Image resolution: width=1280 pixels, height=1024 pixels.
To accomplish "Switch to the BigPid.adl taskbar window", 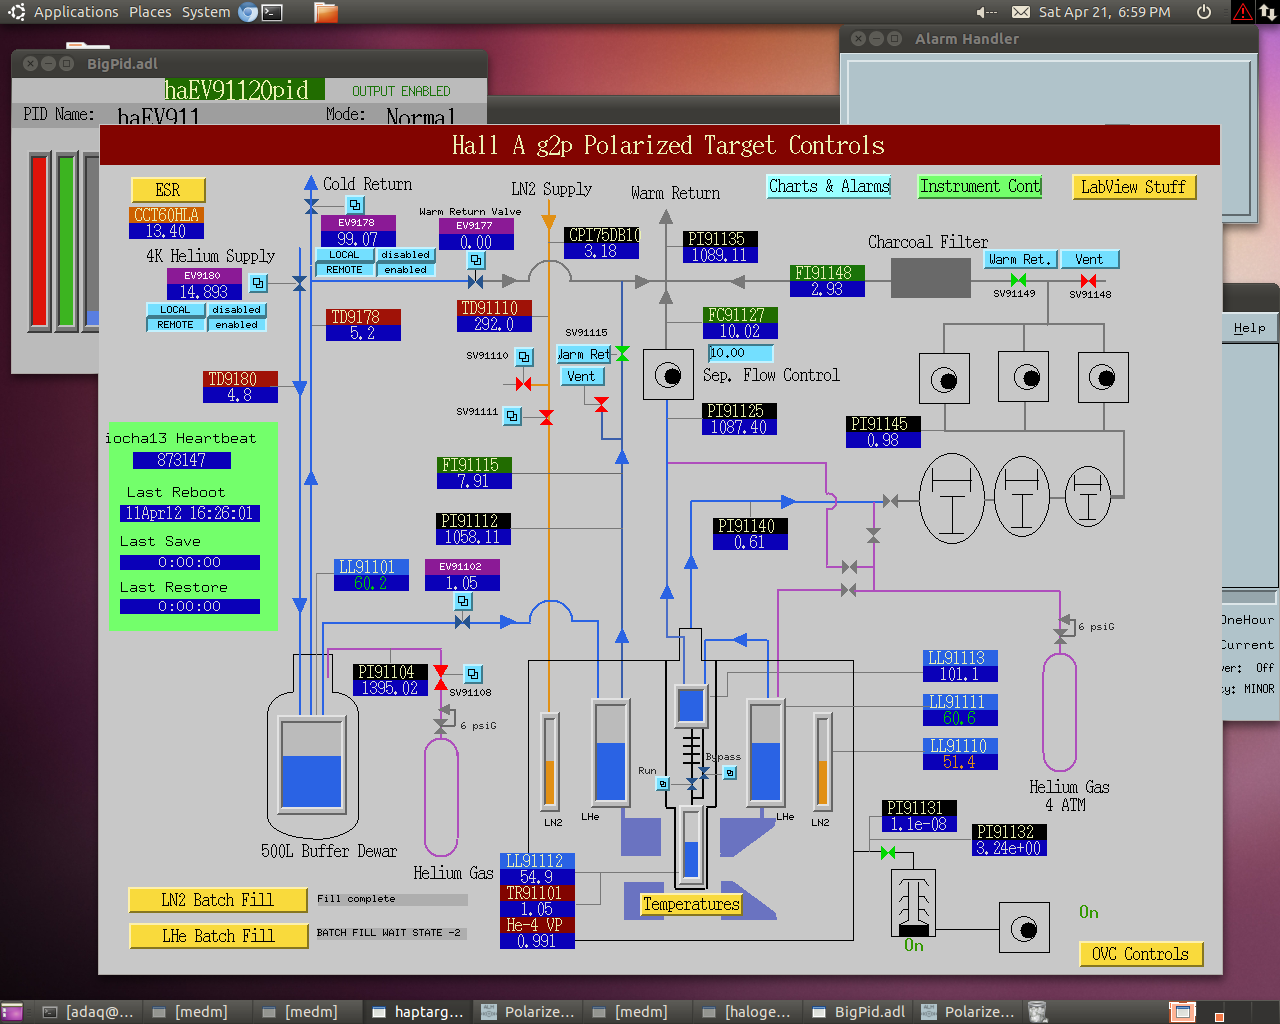I will point(857,1012).
